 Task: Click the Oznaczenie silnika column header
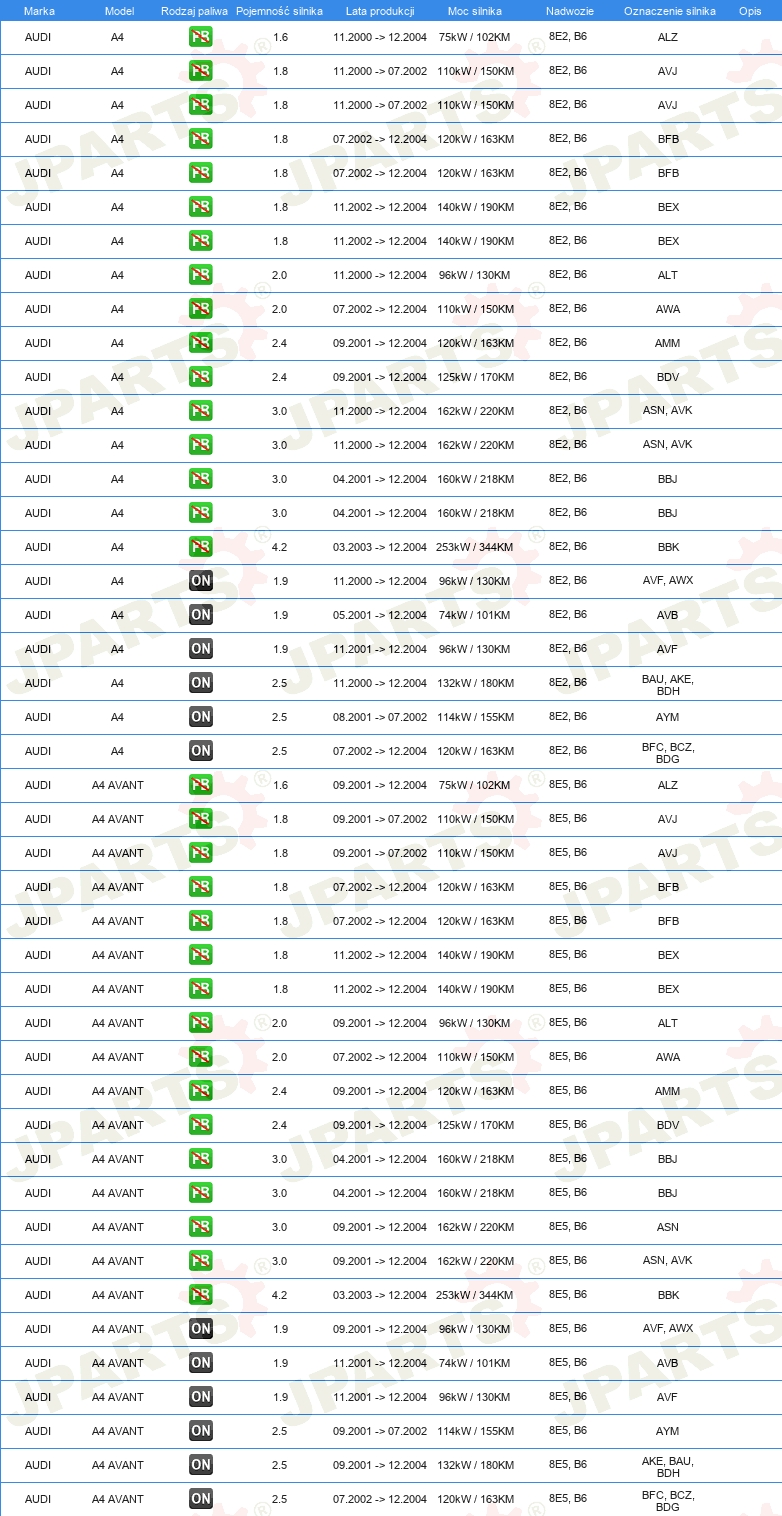coord(669,11)
